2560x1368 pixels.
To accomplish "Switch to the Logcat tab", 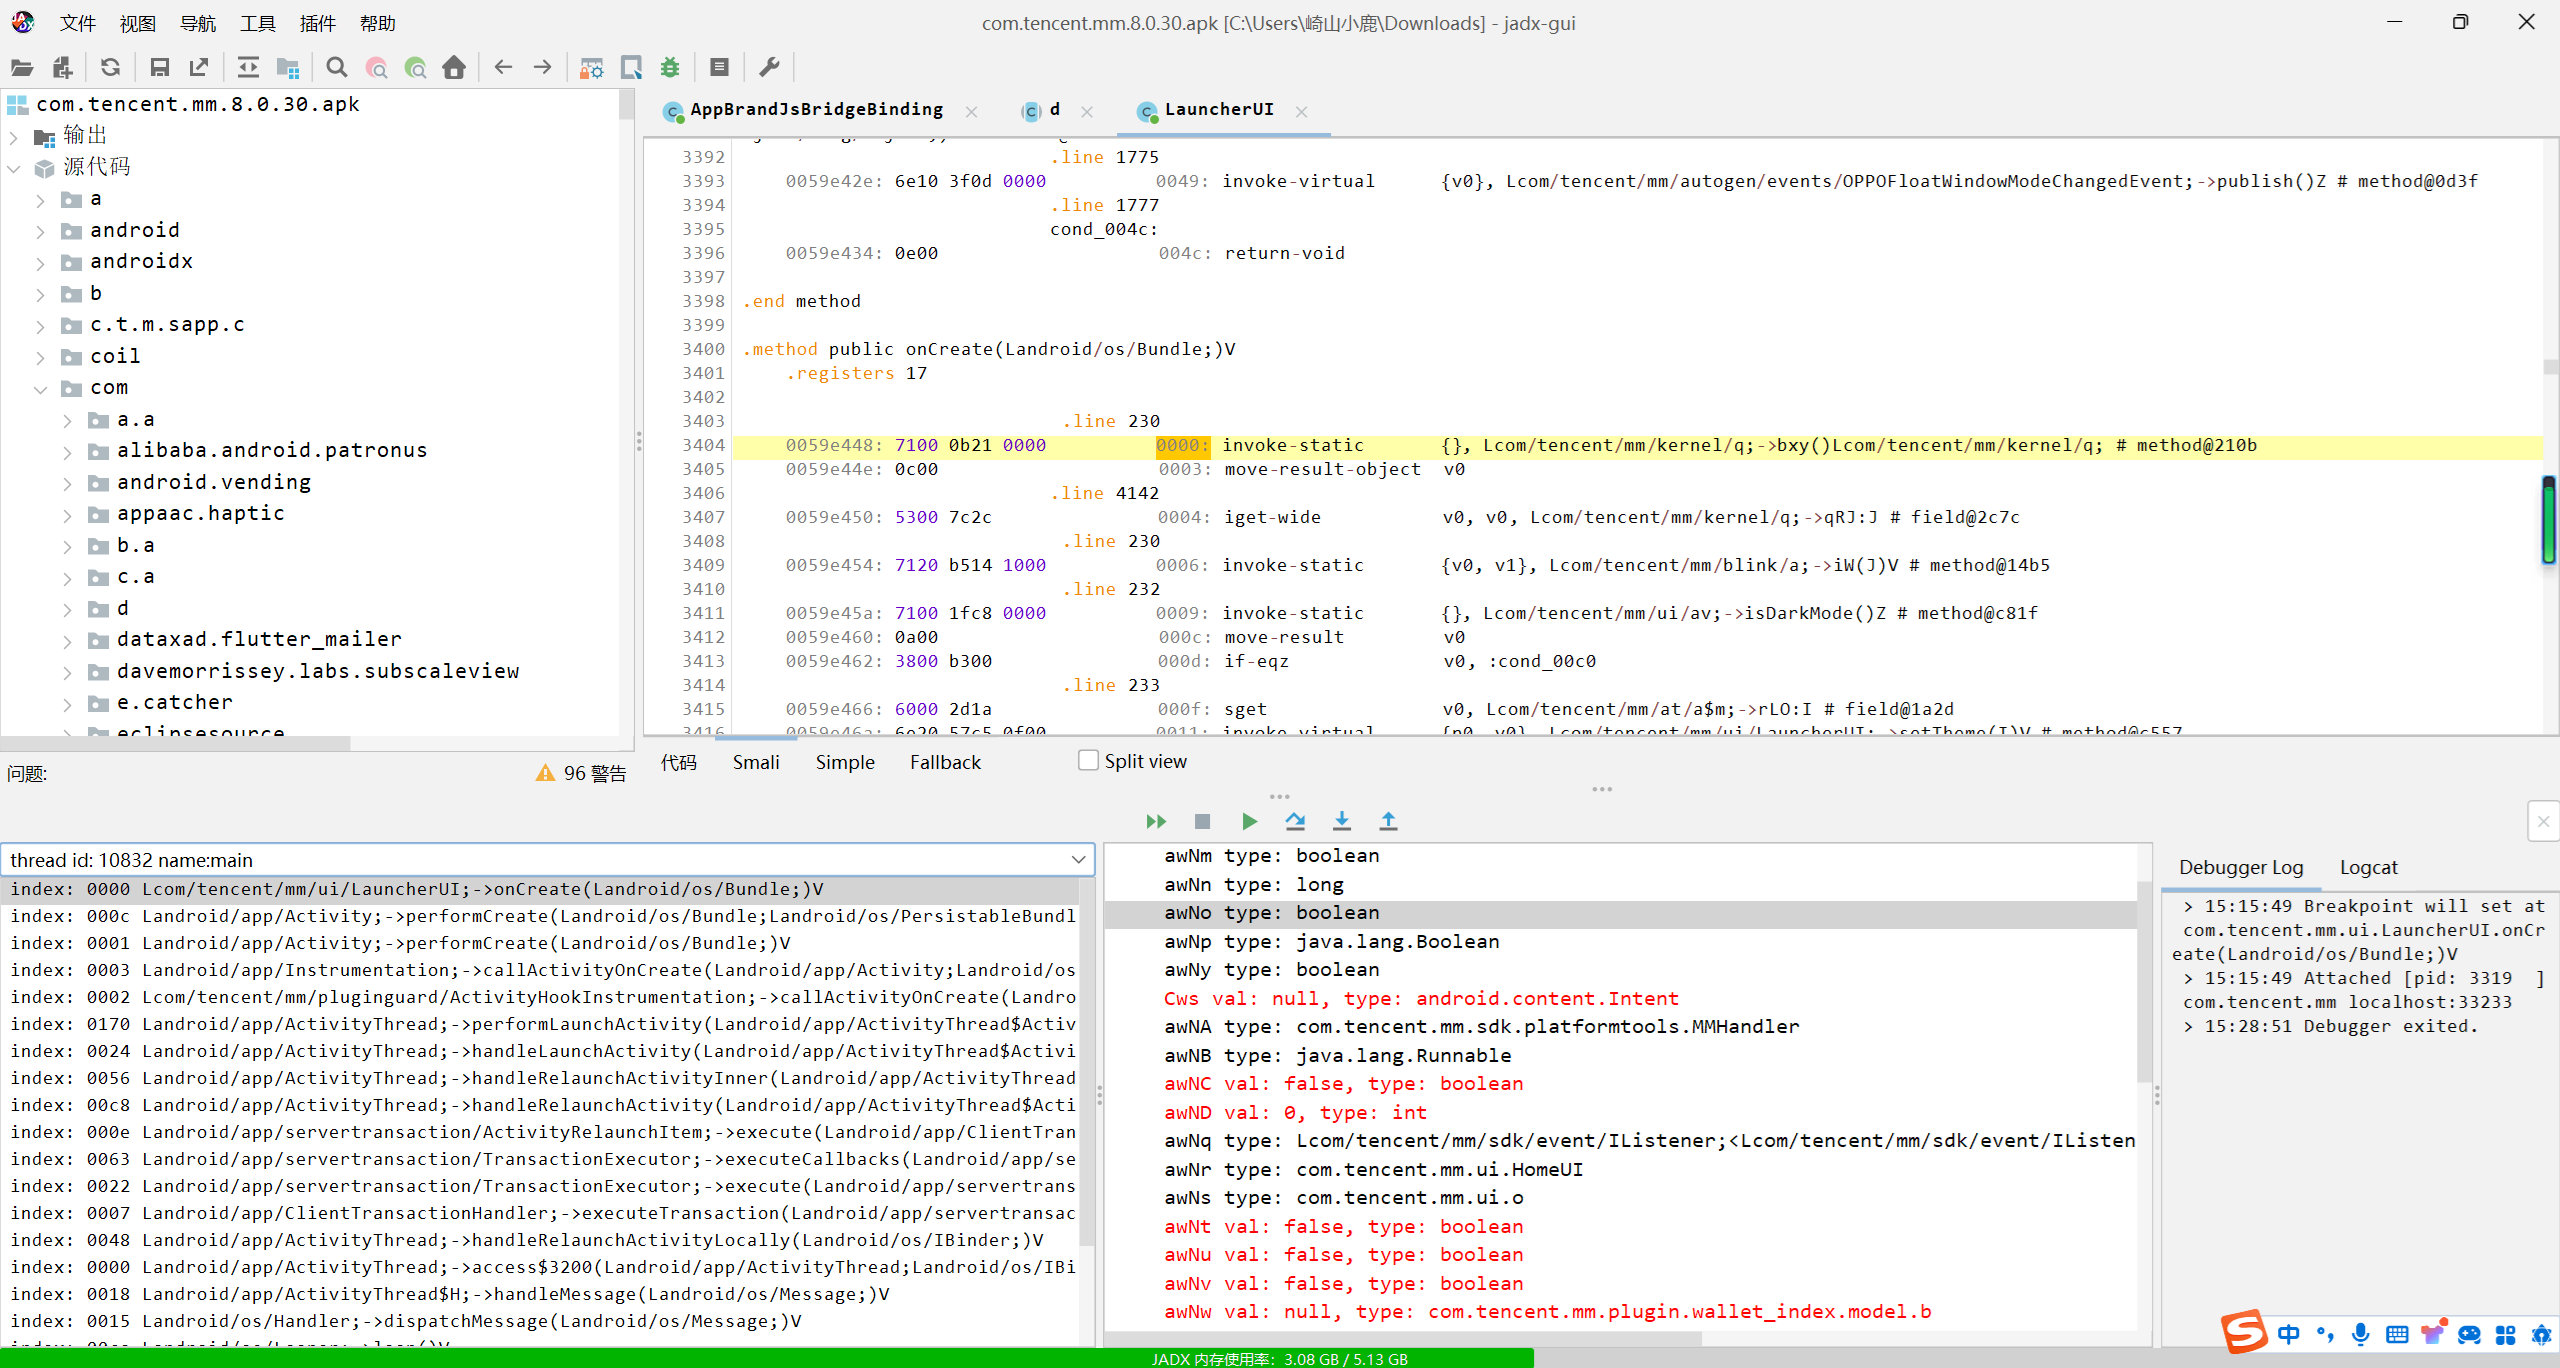I will pos(2368,867).
